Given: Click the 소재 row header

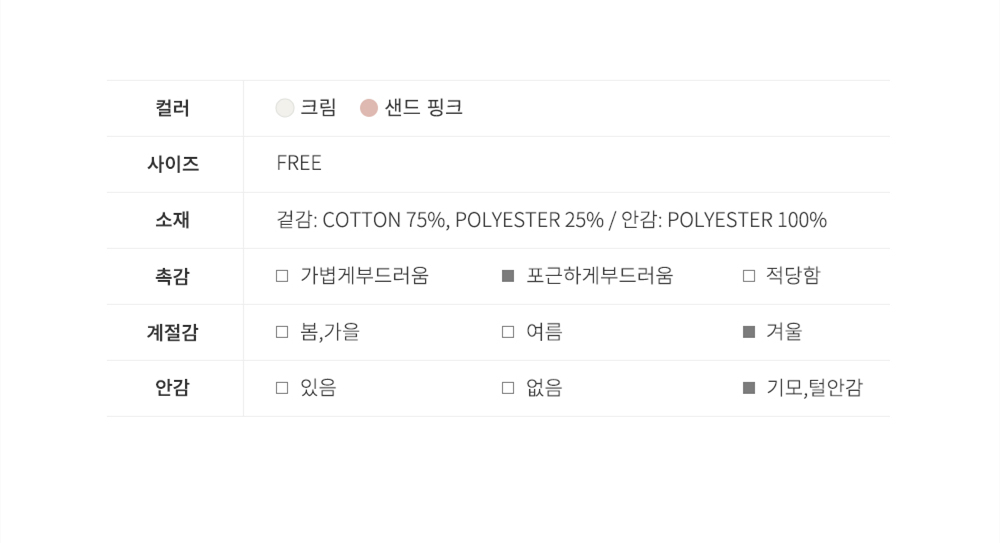Looking at the screenshot, I should tap(173, 220).
